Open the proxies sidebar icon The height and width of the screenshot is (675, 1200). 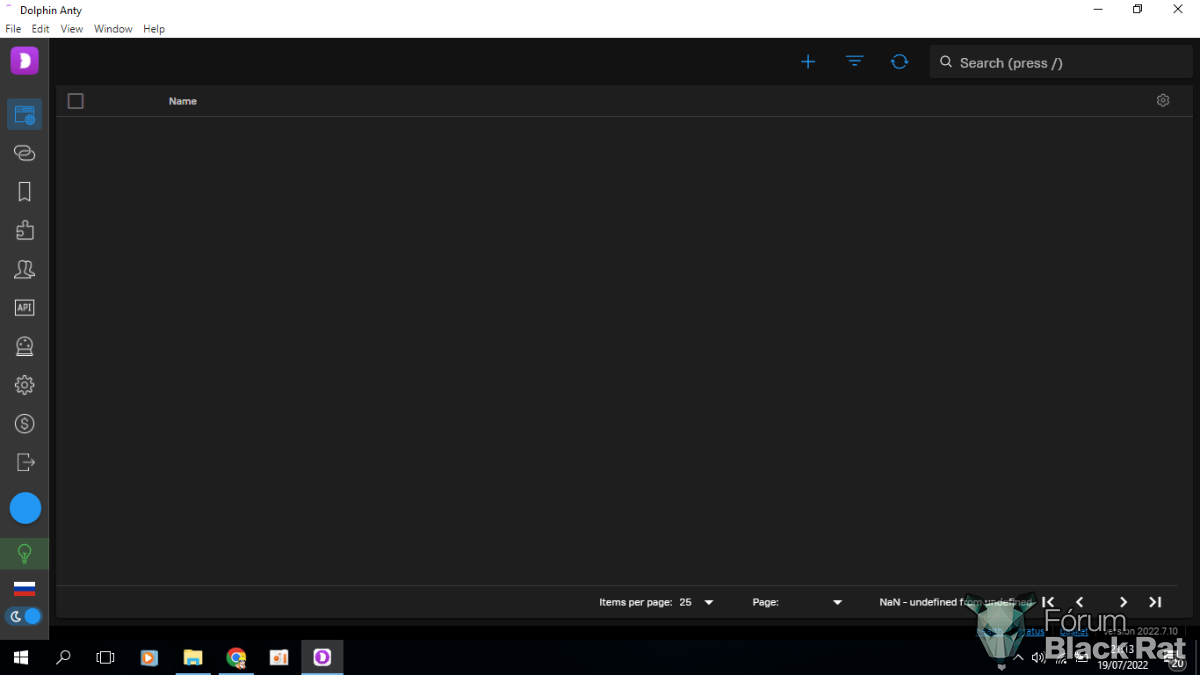[x=25, y=153]
